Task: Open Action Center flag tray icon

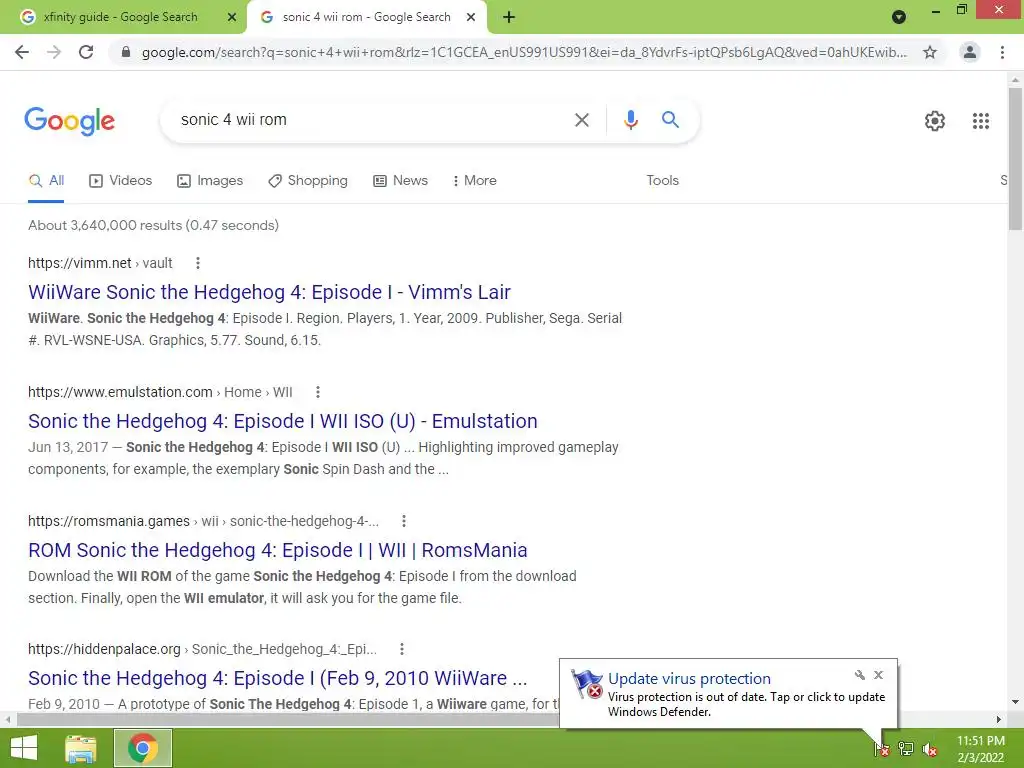Action: [x=881, y=749]
